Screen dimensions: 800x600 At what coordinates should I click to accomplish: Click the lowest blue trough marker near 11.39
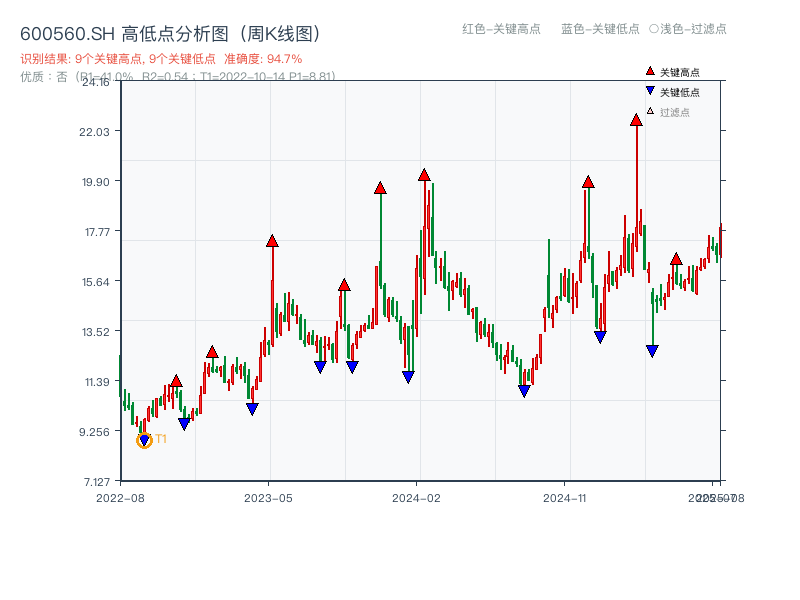(524, 390)
